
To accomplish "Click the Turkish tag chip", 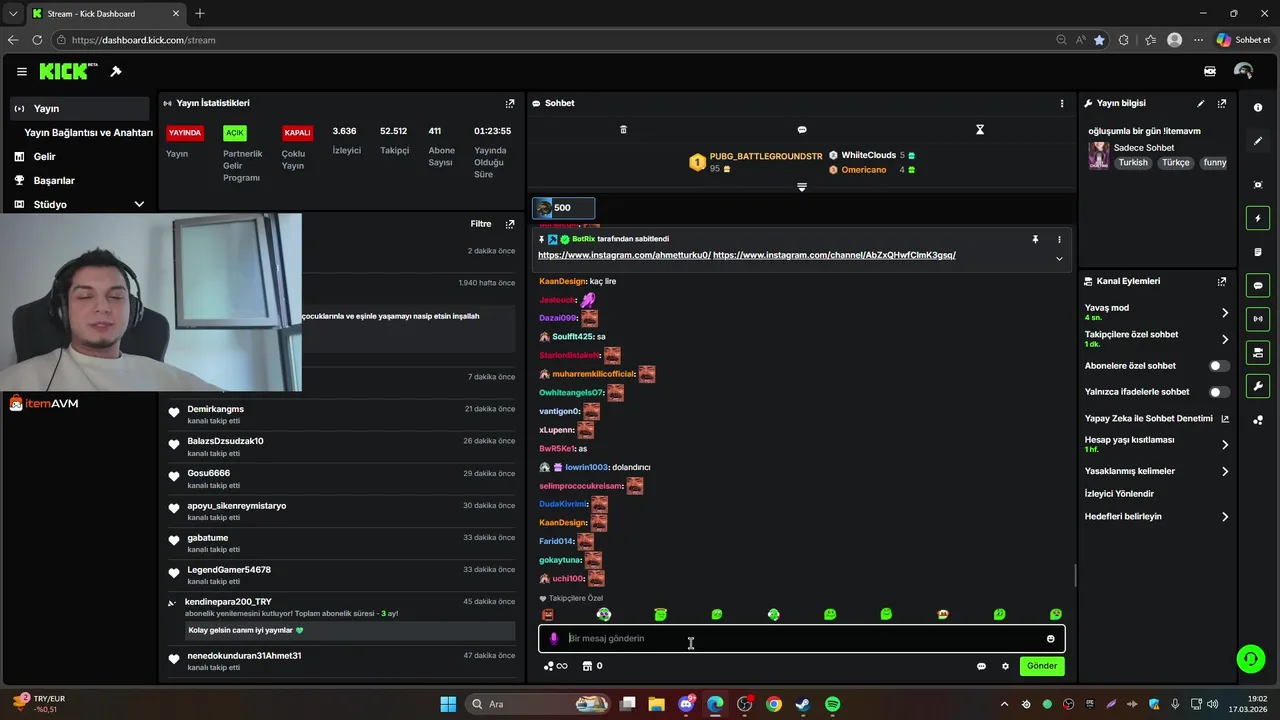I will [1133, 162].
